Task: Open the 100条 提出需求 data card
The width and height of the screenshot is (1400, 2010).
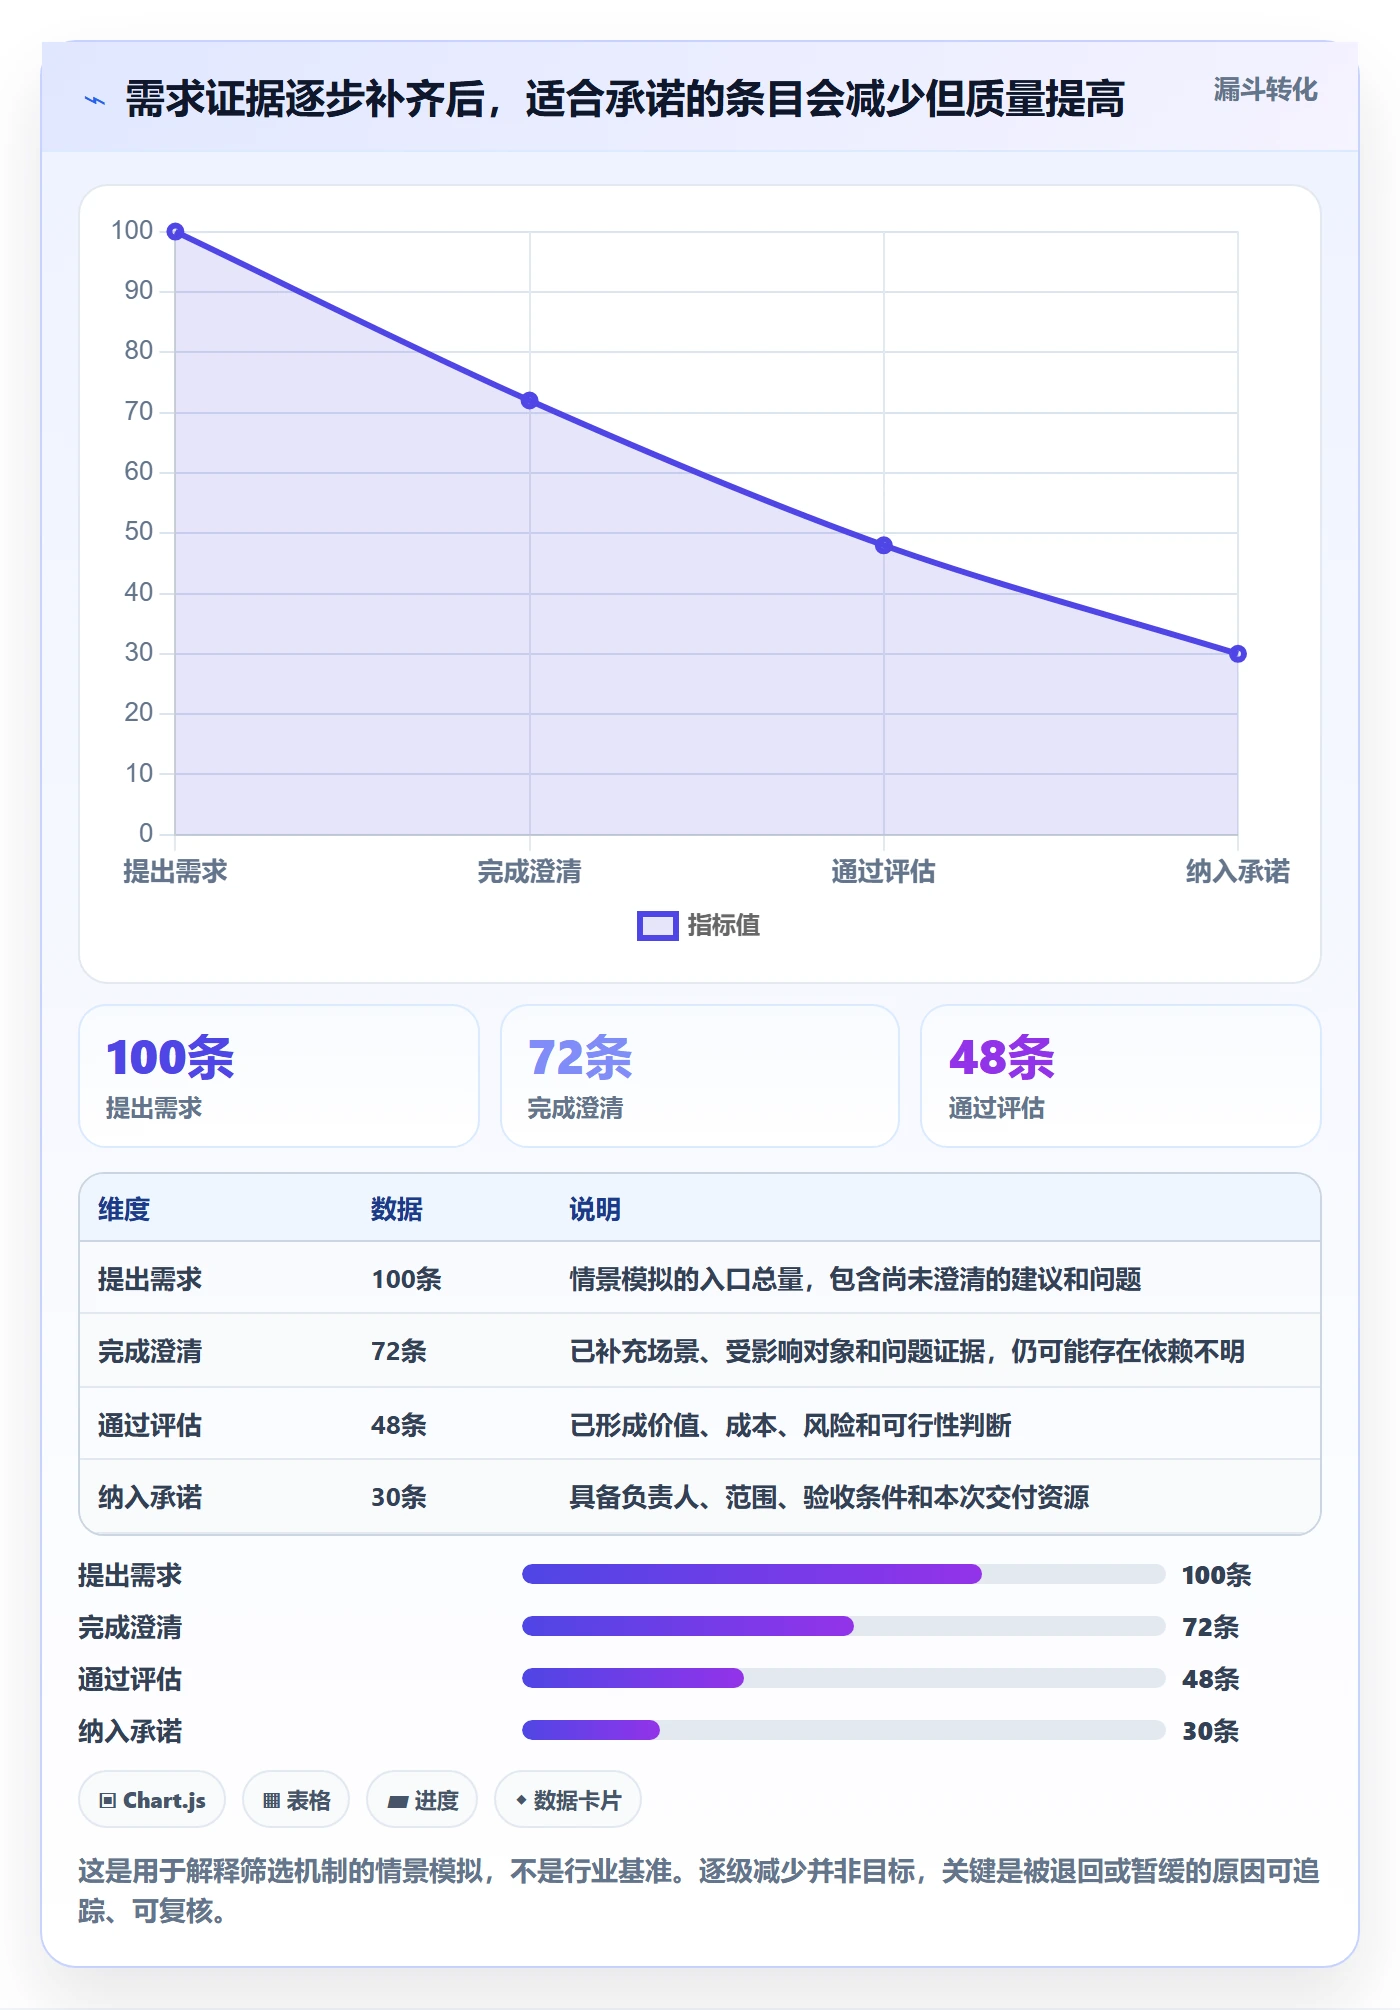Action: pos(279,1076)
